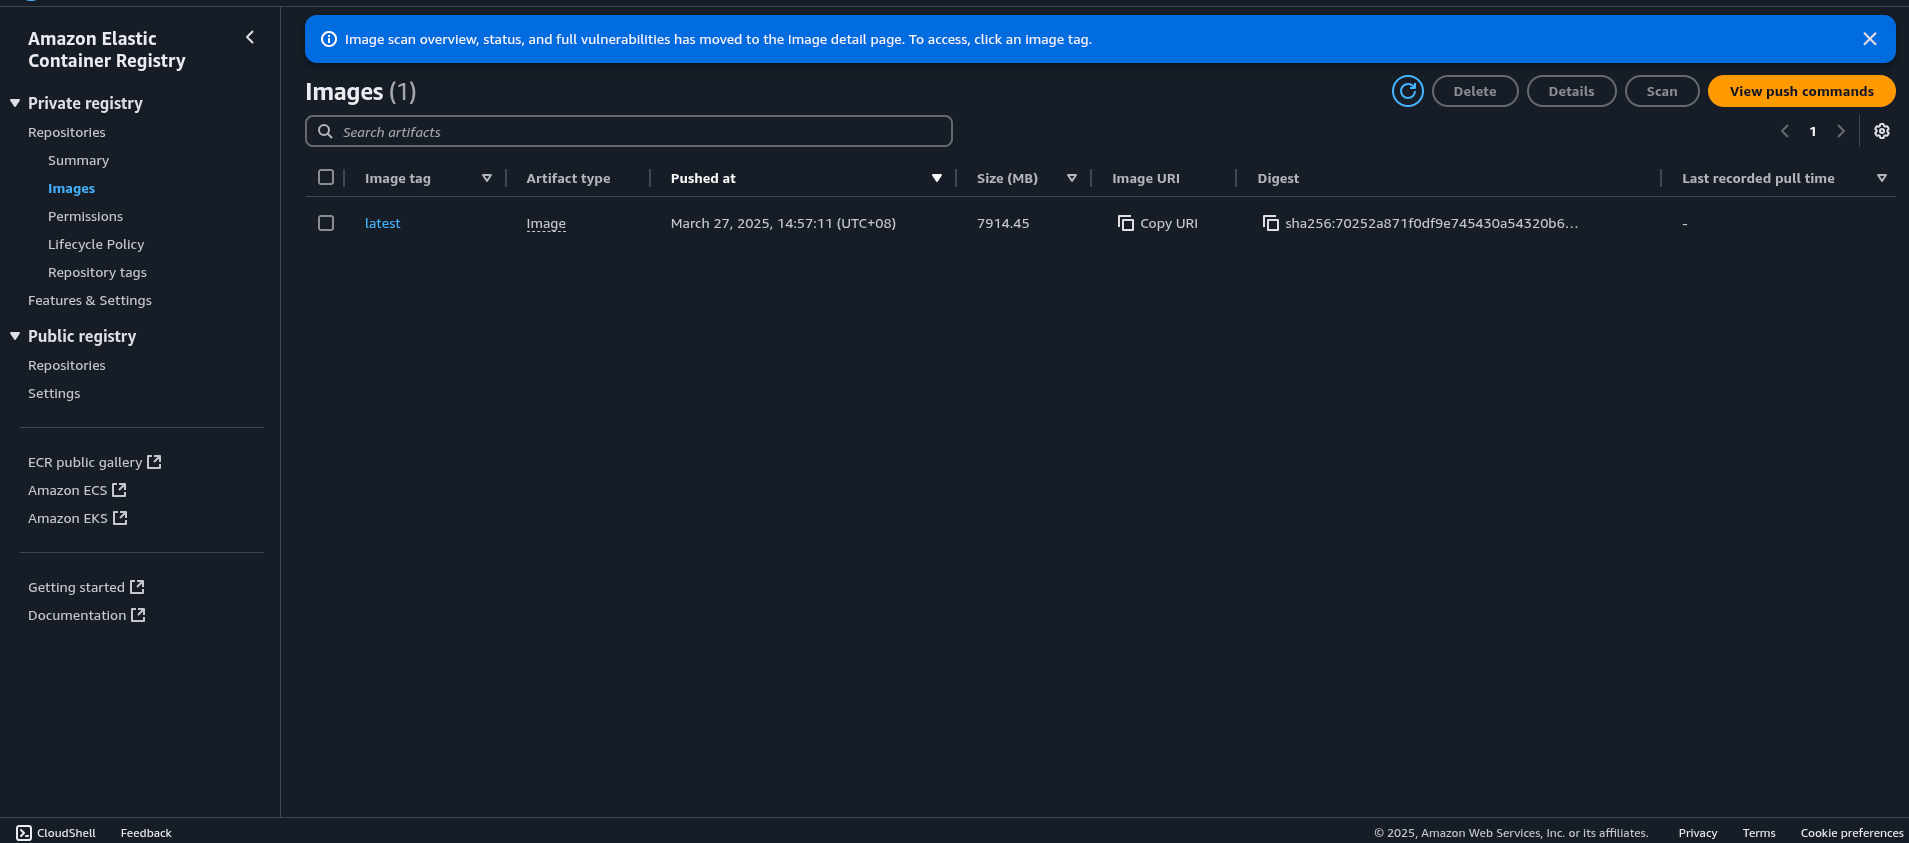Viewport: 1909px width, 843px height.
Task: Collapse the Private registry section
Action: (x=15, y=103)
